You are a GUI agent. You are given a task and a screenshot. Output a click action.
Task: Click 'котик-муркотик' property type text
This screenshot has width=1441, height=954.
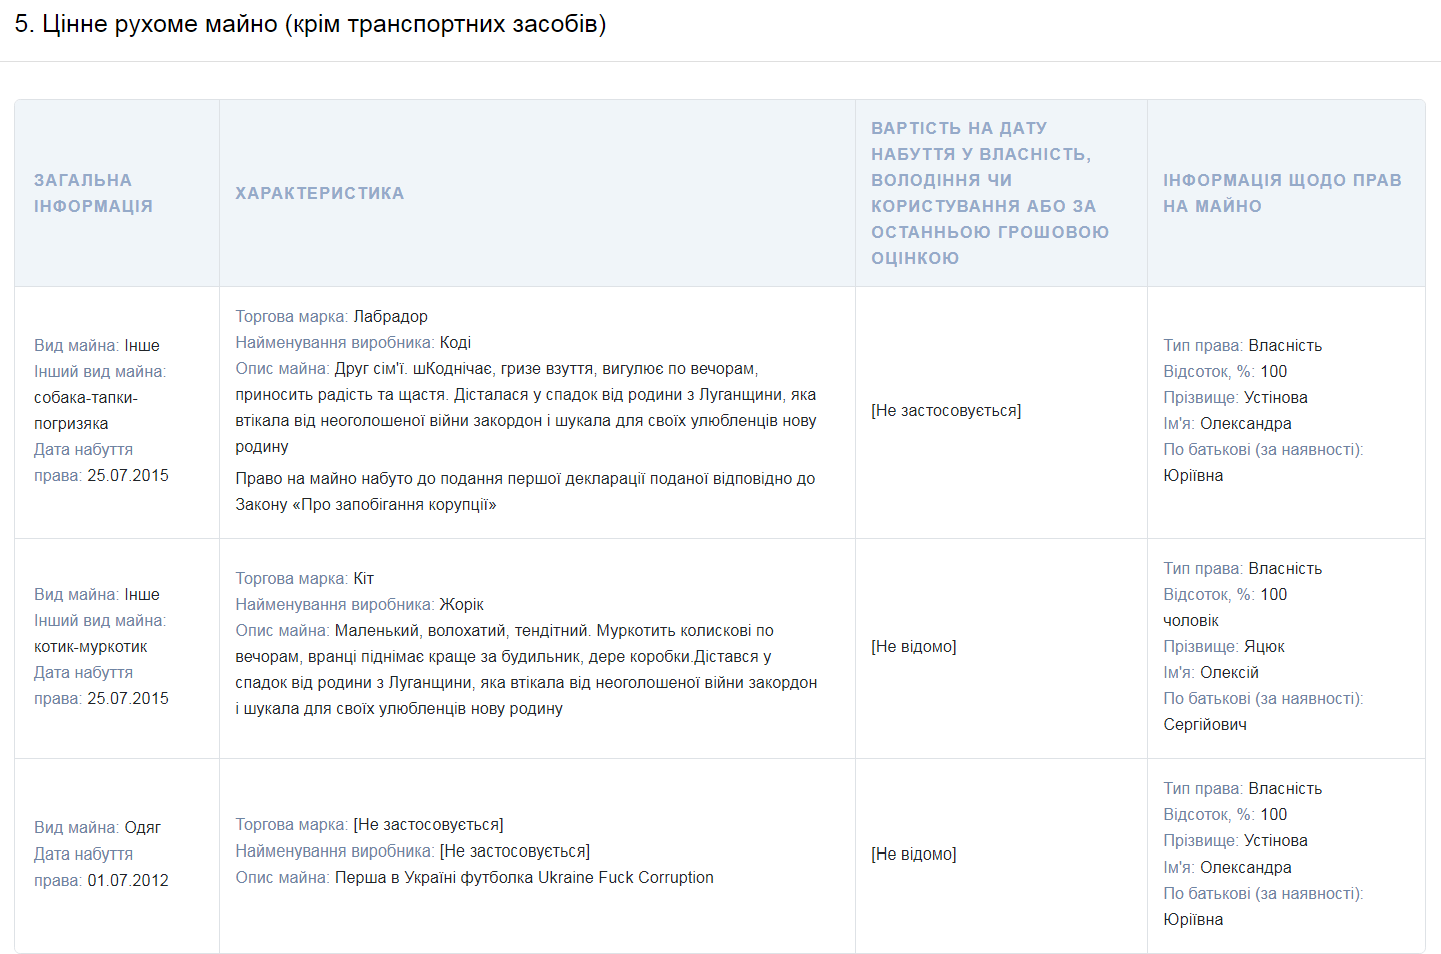point(90,646)
